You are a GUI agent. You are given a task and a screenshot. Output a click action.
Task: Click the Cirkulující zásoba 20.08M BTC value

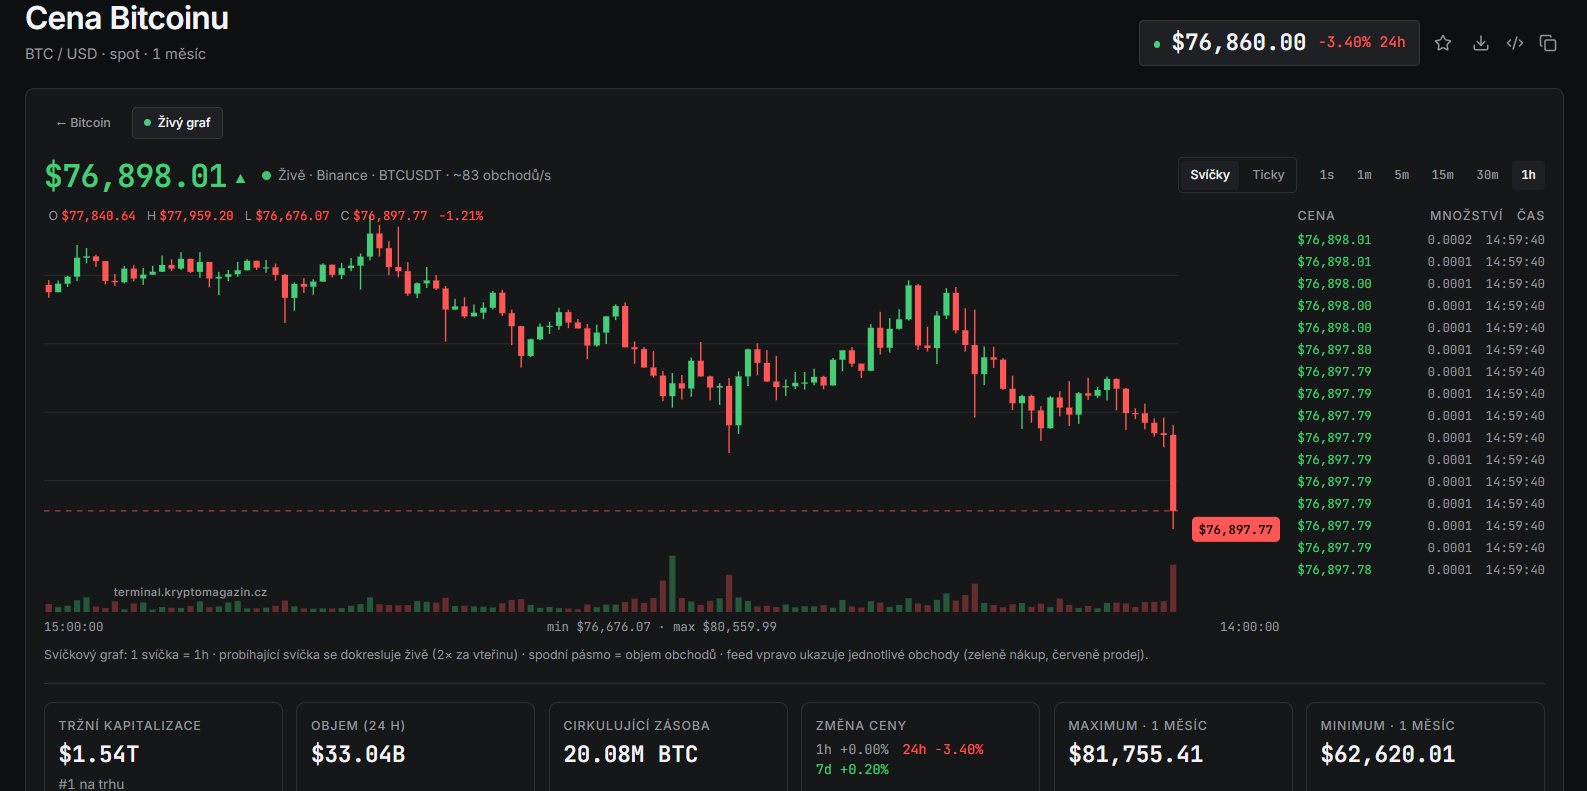pos(631,755)
